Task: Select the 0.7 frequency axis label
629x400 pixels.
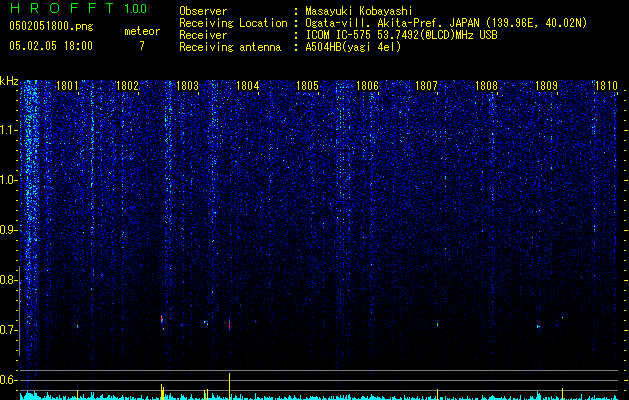Action: [x=9, y=330]
